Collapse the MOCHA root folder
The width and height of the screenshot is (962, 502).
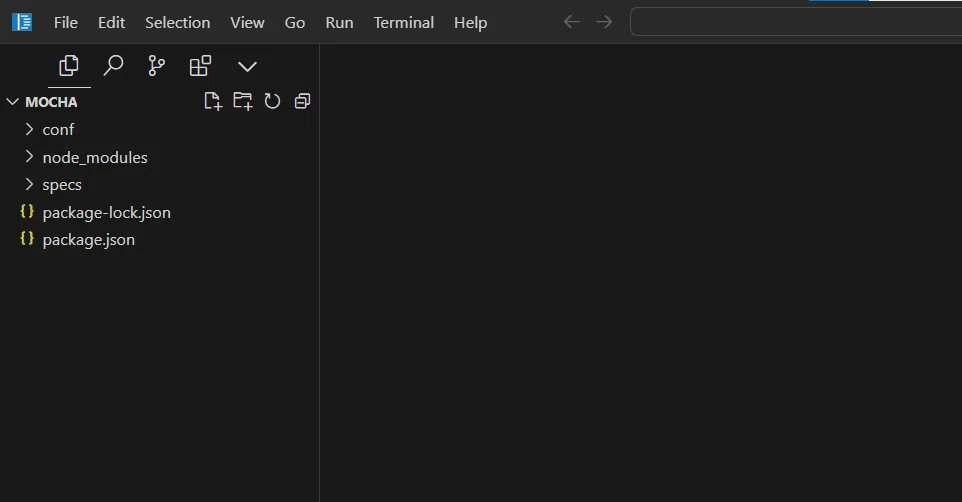(x=12, y=102)
